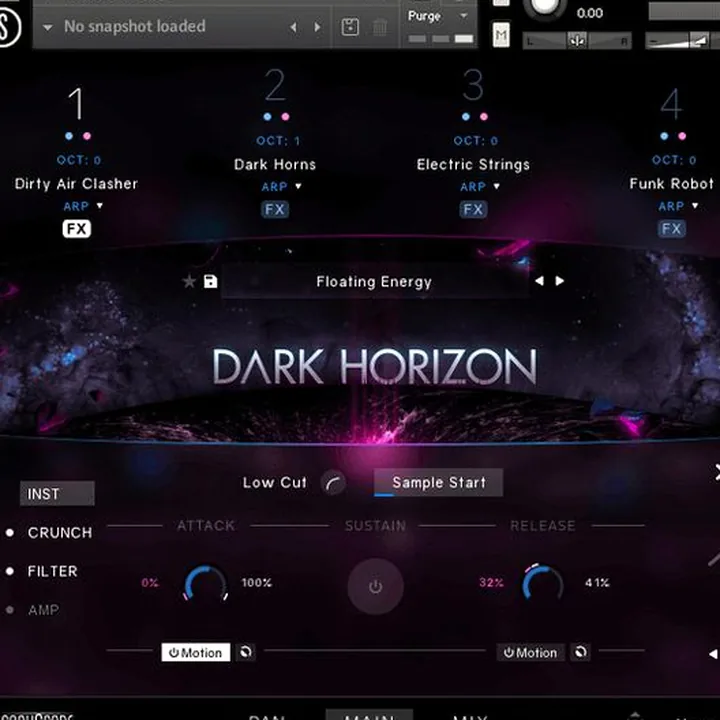Toggle the pink dot of layer 1
This screenshot has width=720, height=720.
pos(87,136)
